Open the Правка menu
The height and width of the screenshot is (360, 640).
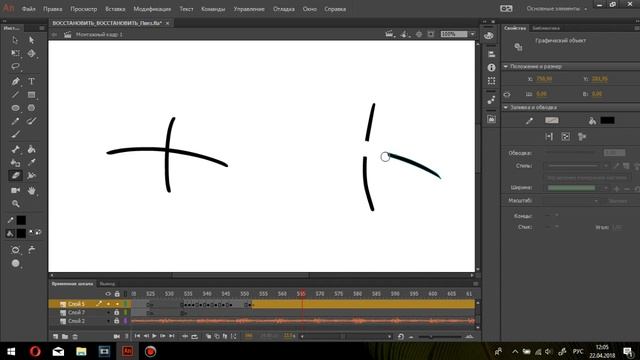(x=53, y=9)
